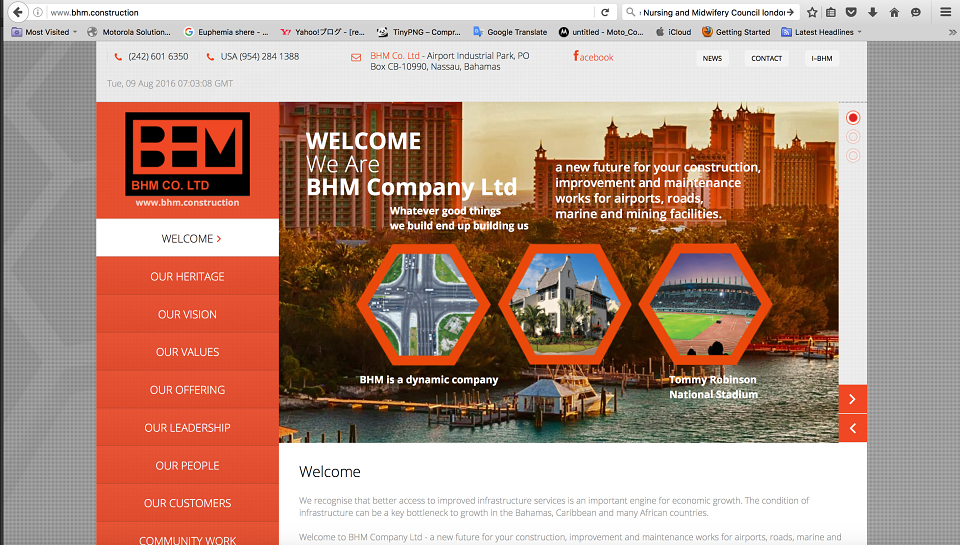The width and height of the screenshot is (960, 545).
Task: Click the highway interchange hexagon image
Action: (x=422, y=304)
